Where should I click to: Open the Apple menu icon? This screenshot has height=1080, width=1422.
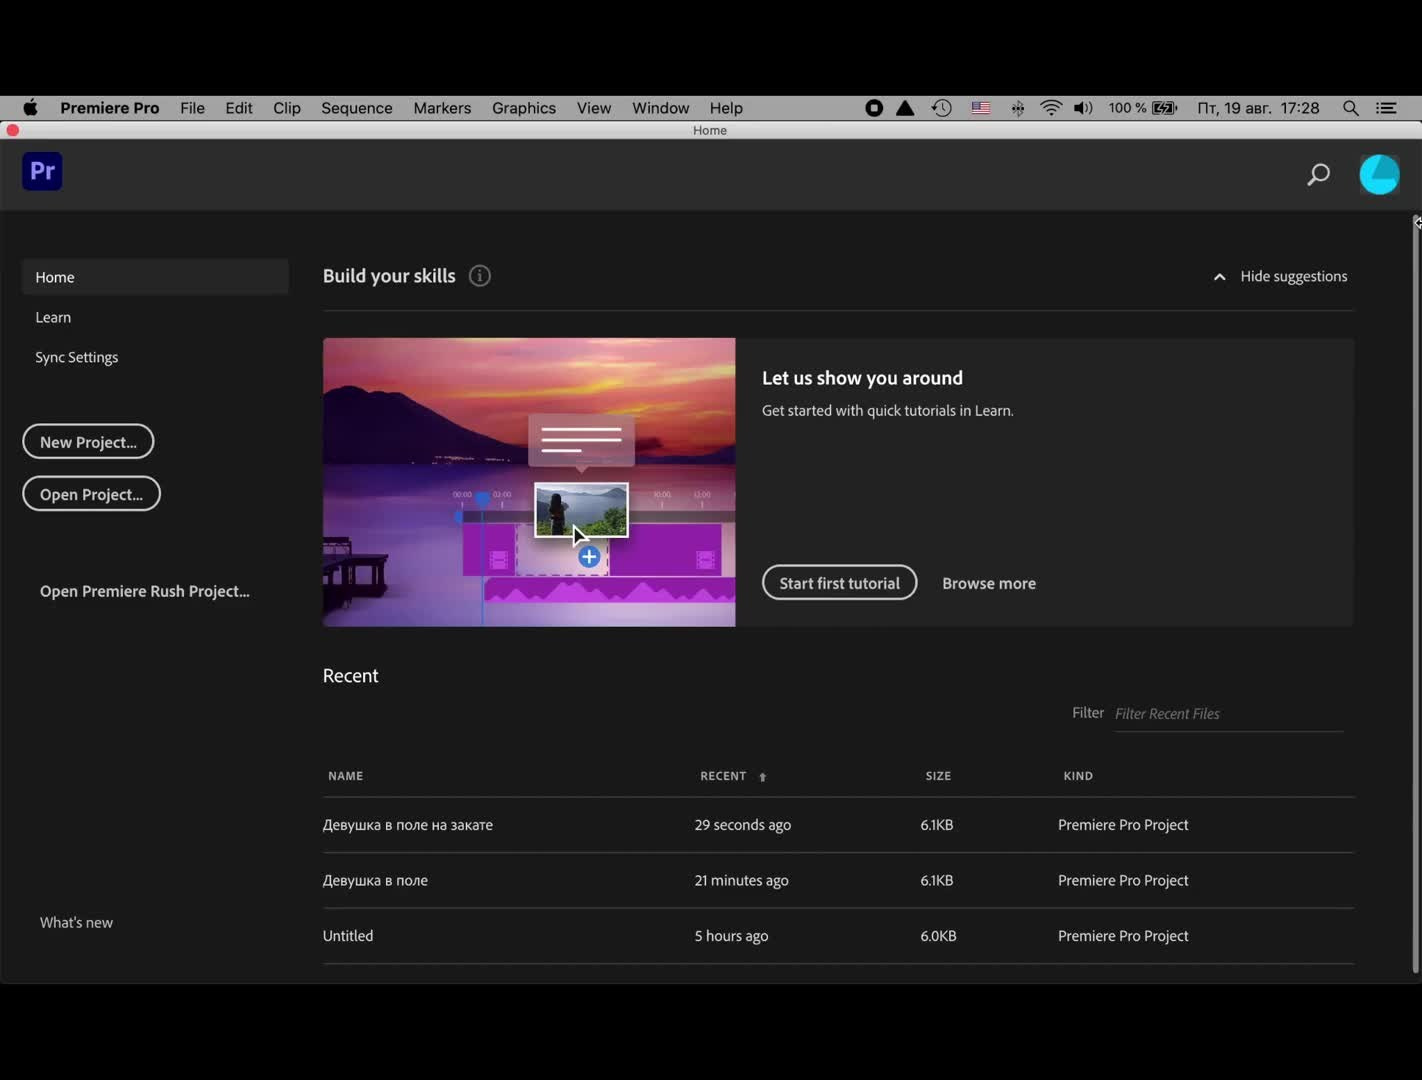click(30, 108)
